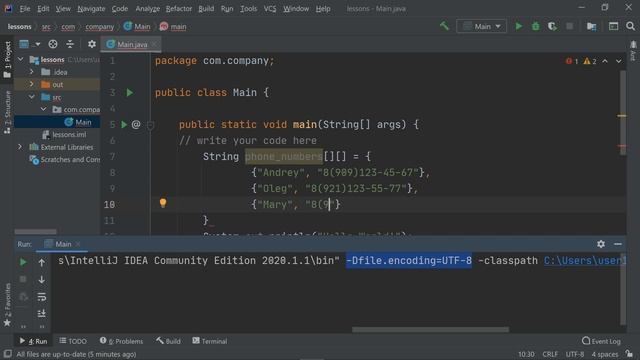This screenshot has width=640, height=360.
Task: Open the TODO tool window
Action: click(x=73, y=341)
